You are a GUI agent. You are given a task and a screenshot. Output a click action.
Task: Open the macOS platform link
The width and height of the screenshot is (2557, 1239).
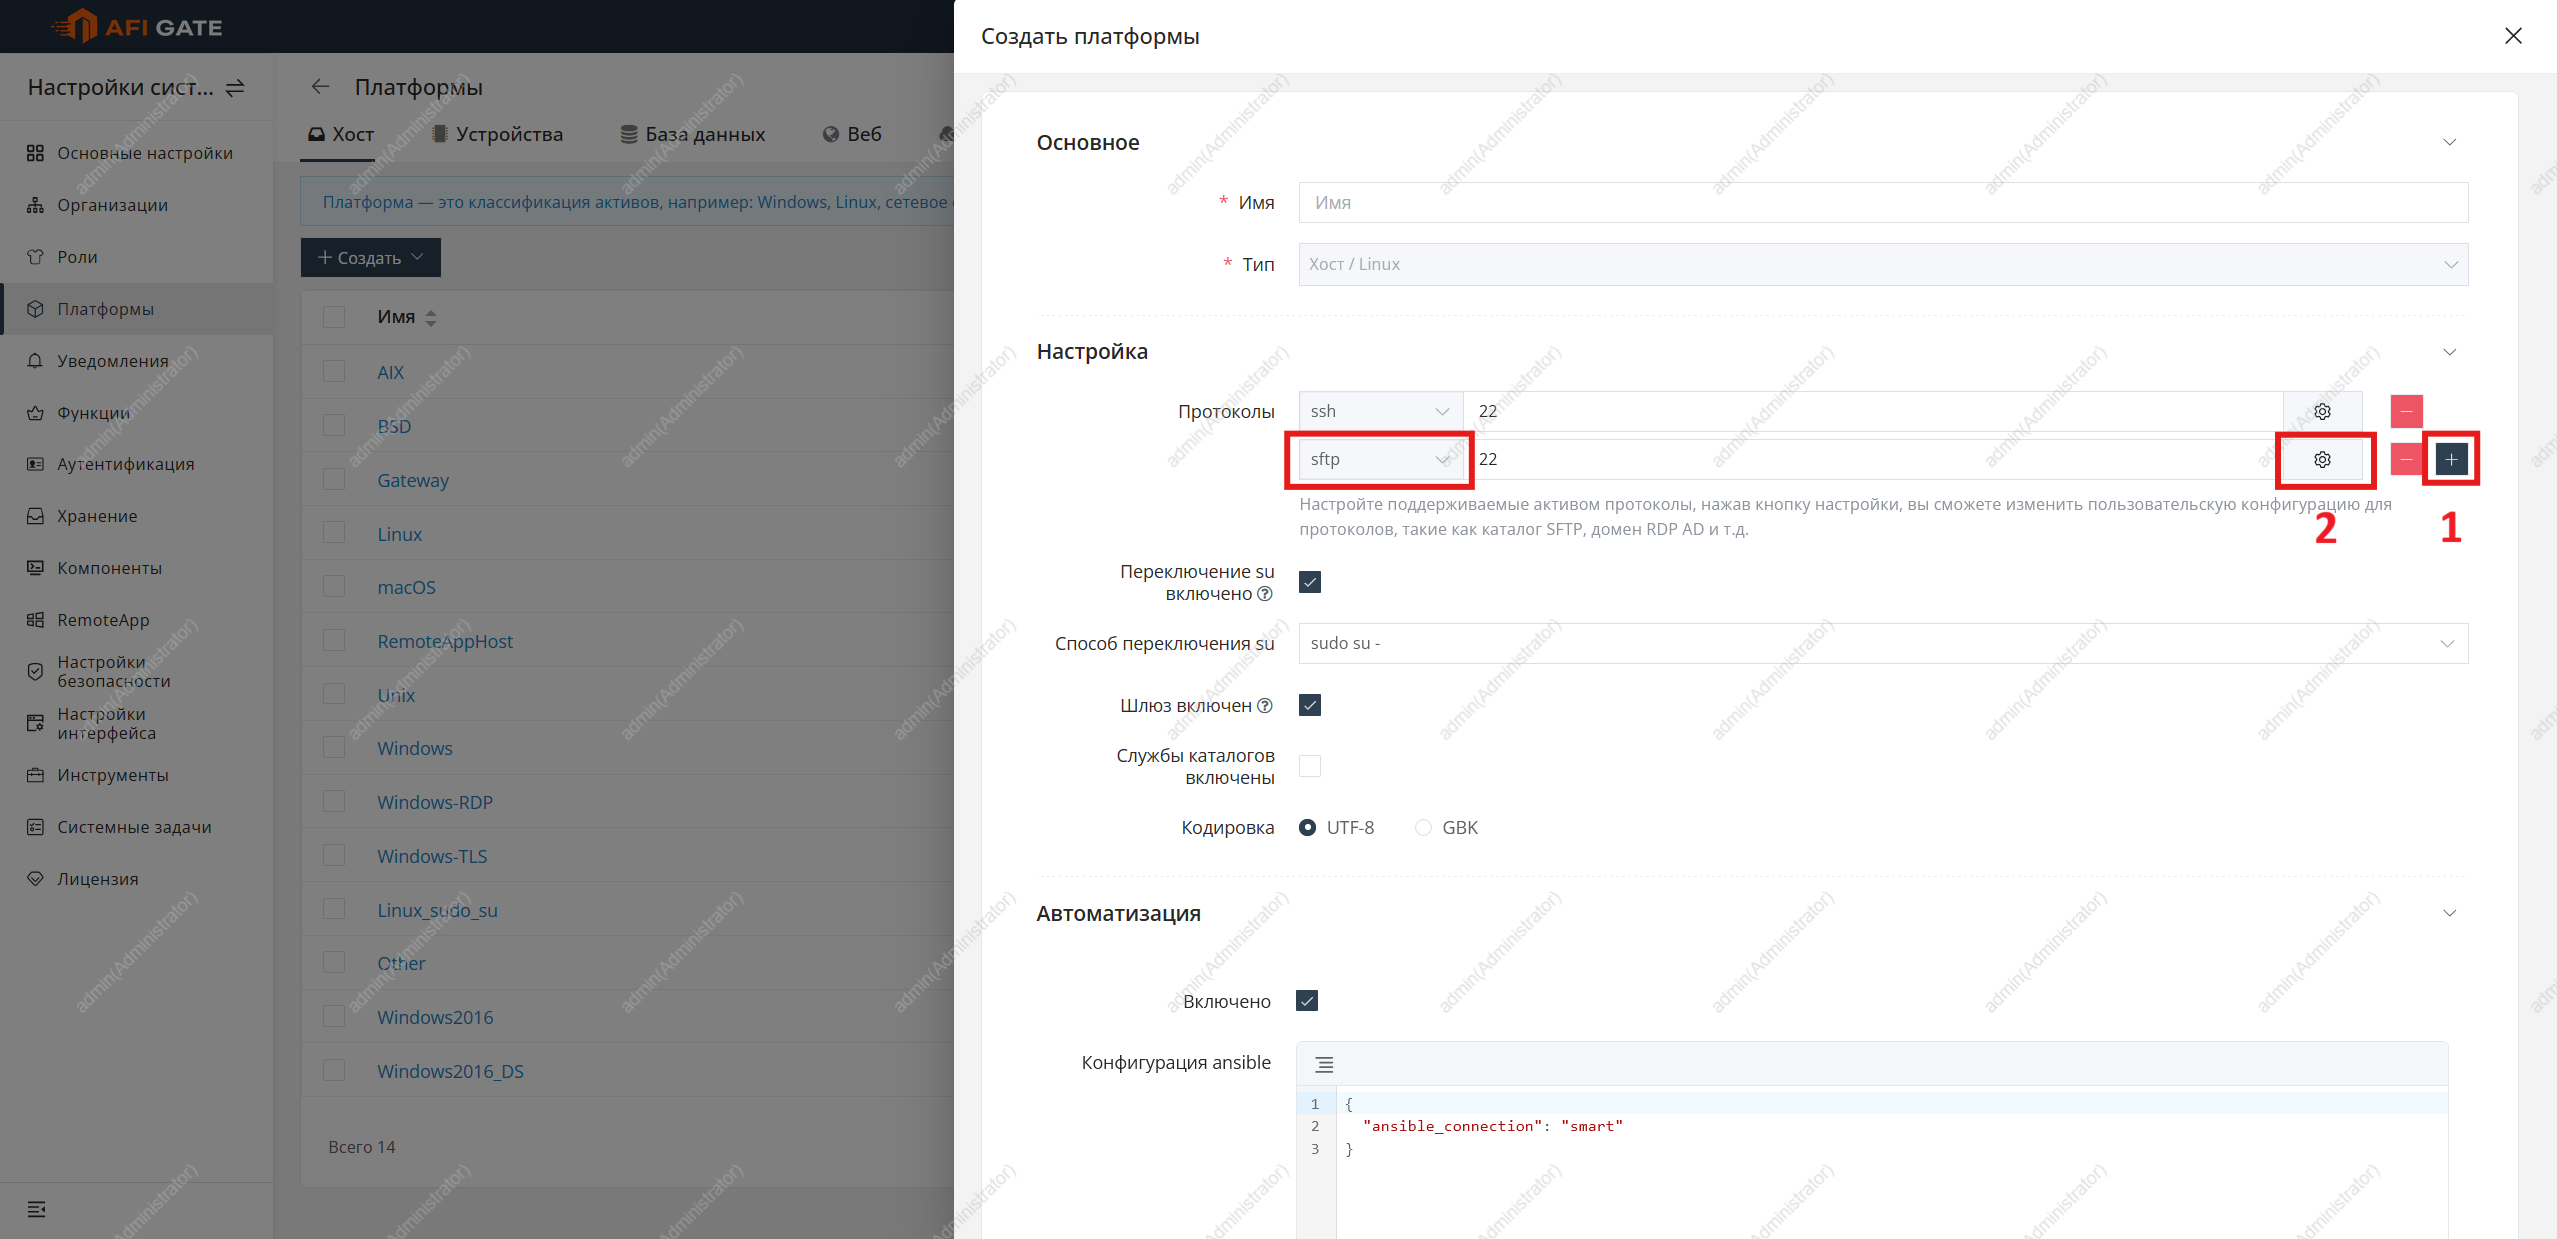point(406,587)
